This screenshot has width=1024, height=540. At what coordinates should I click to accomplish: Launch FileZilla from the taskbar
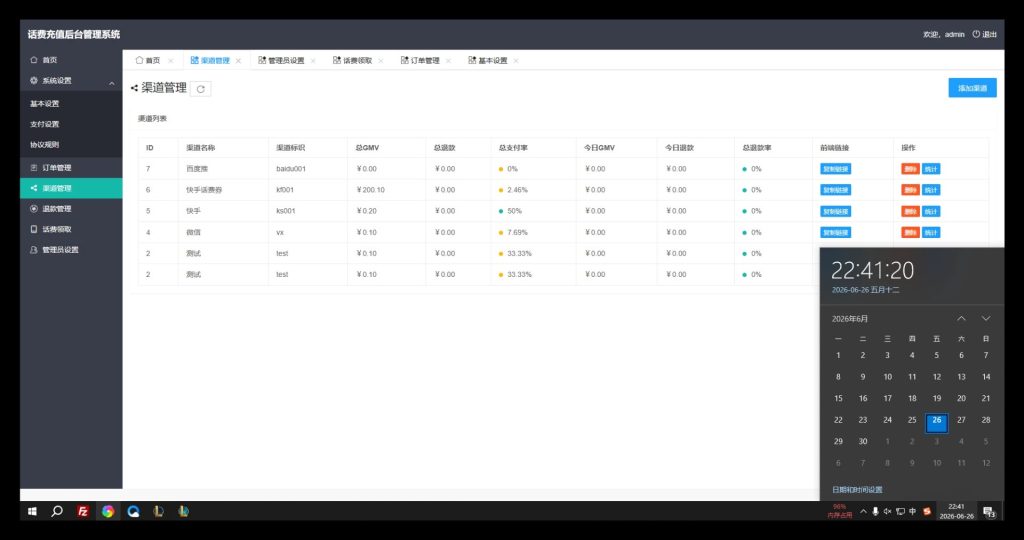82,511
